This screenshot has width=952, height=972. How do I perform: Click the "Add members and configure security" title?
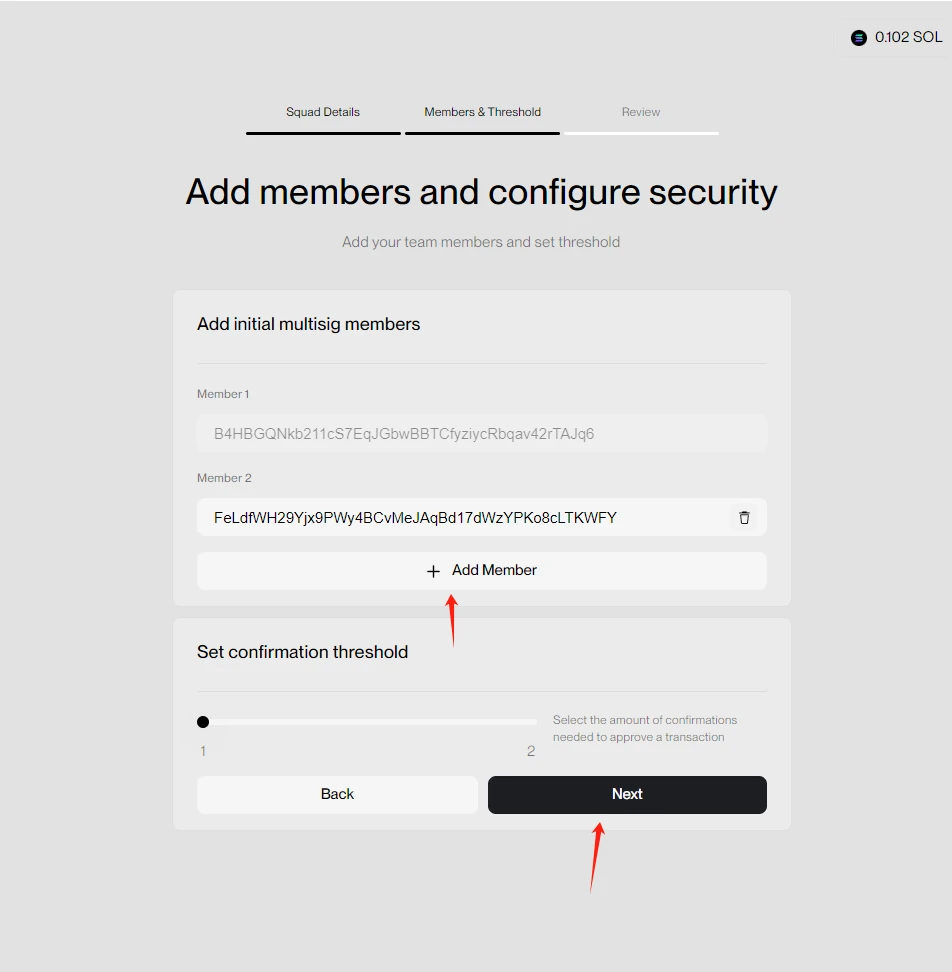click(x=481, y=192)
